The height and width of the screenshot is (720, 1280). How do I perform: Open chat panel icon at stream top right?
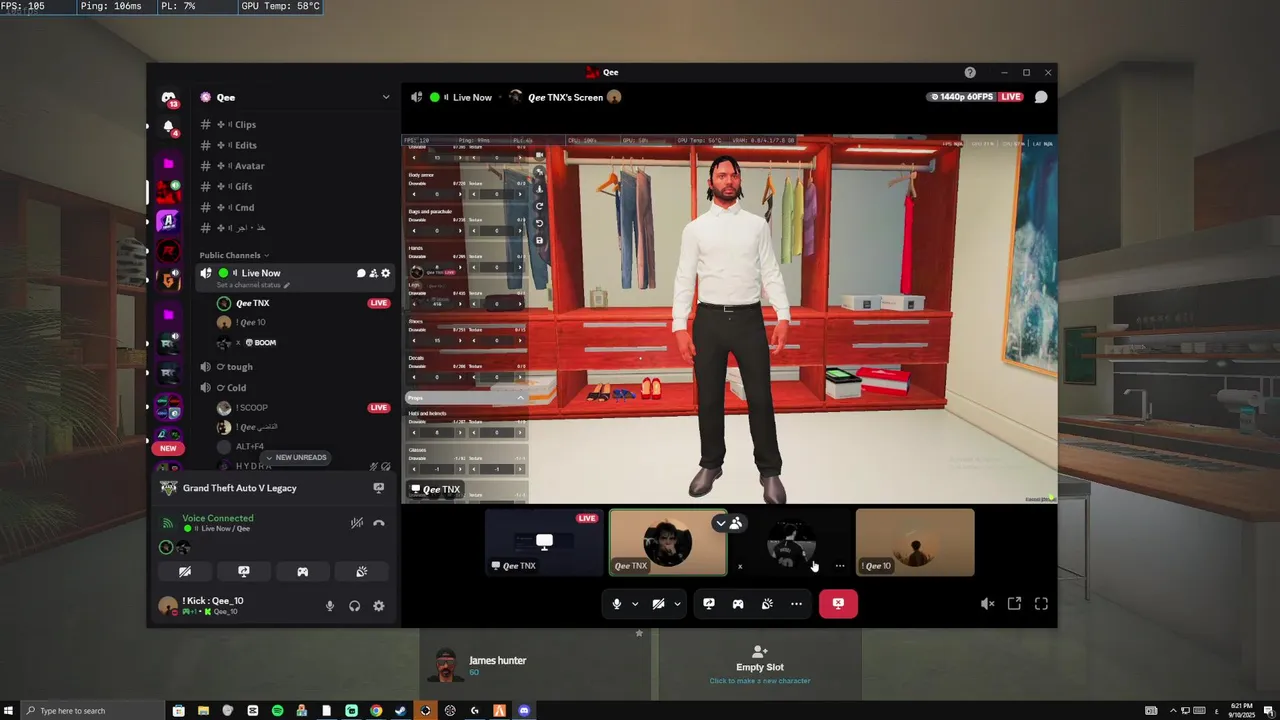1041,97
